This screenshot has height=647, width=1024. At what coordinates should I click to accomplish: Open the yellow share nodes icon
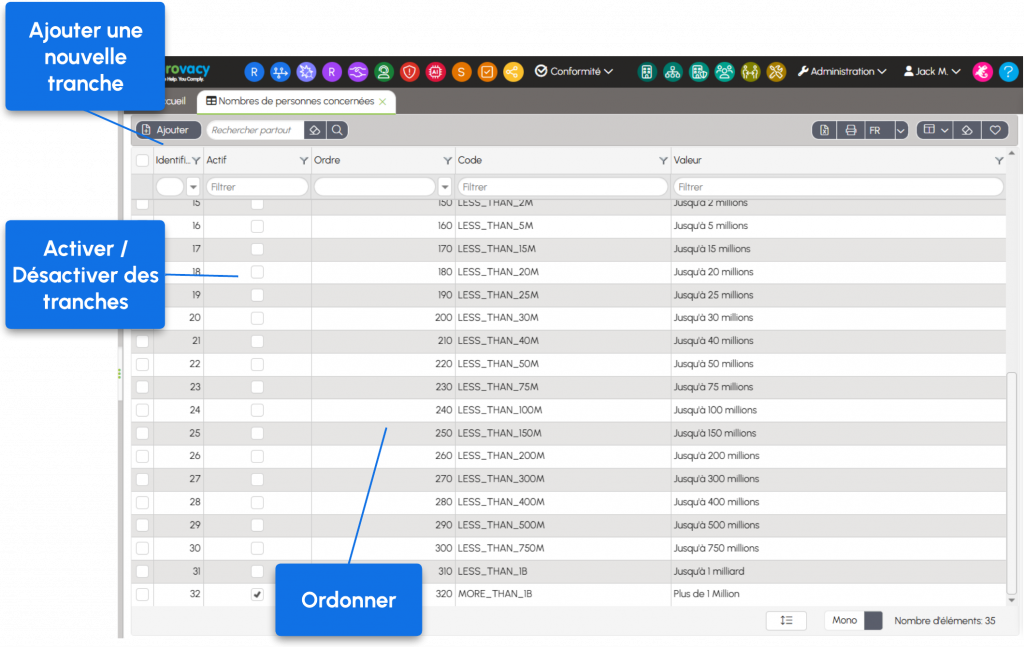(513, 72)
